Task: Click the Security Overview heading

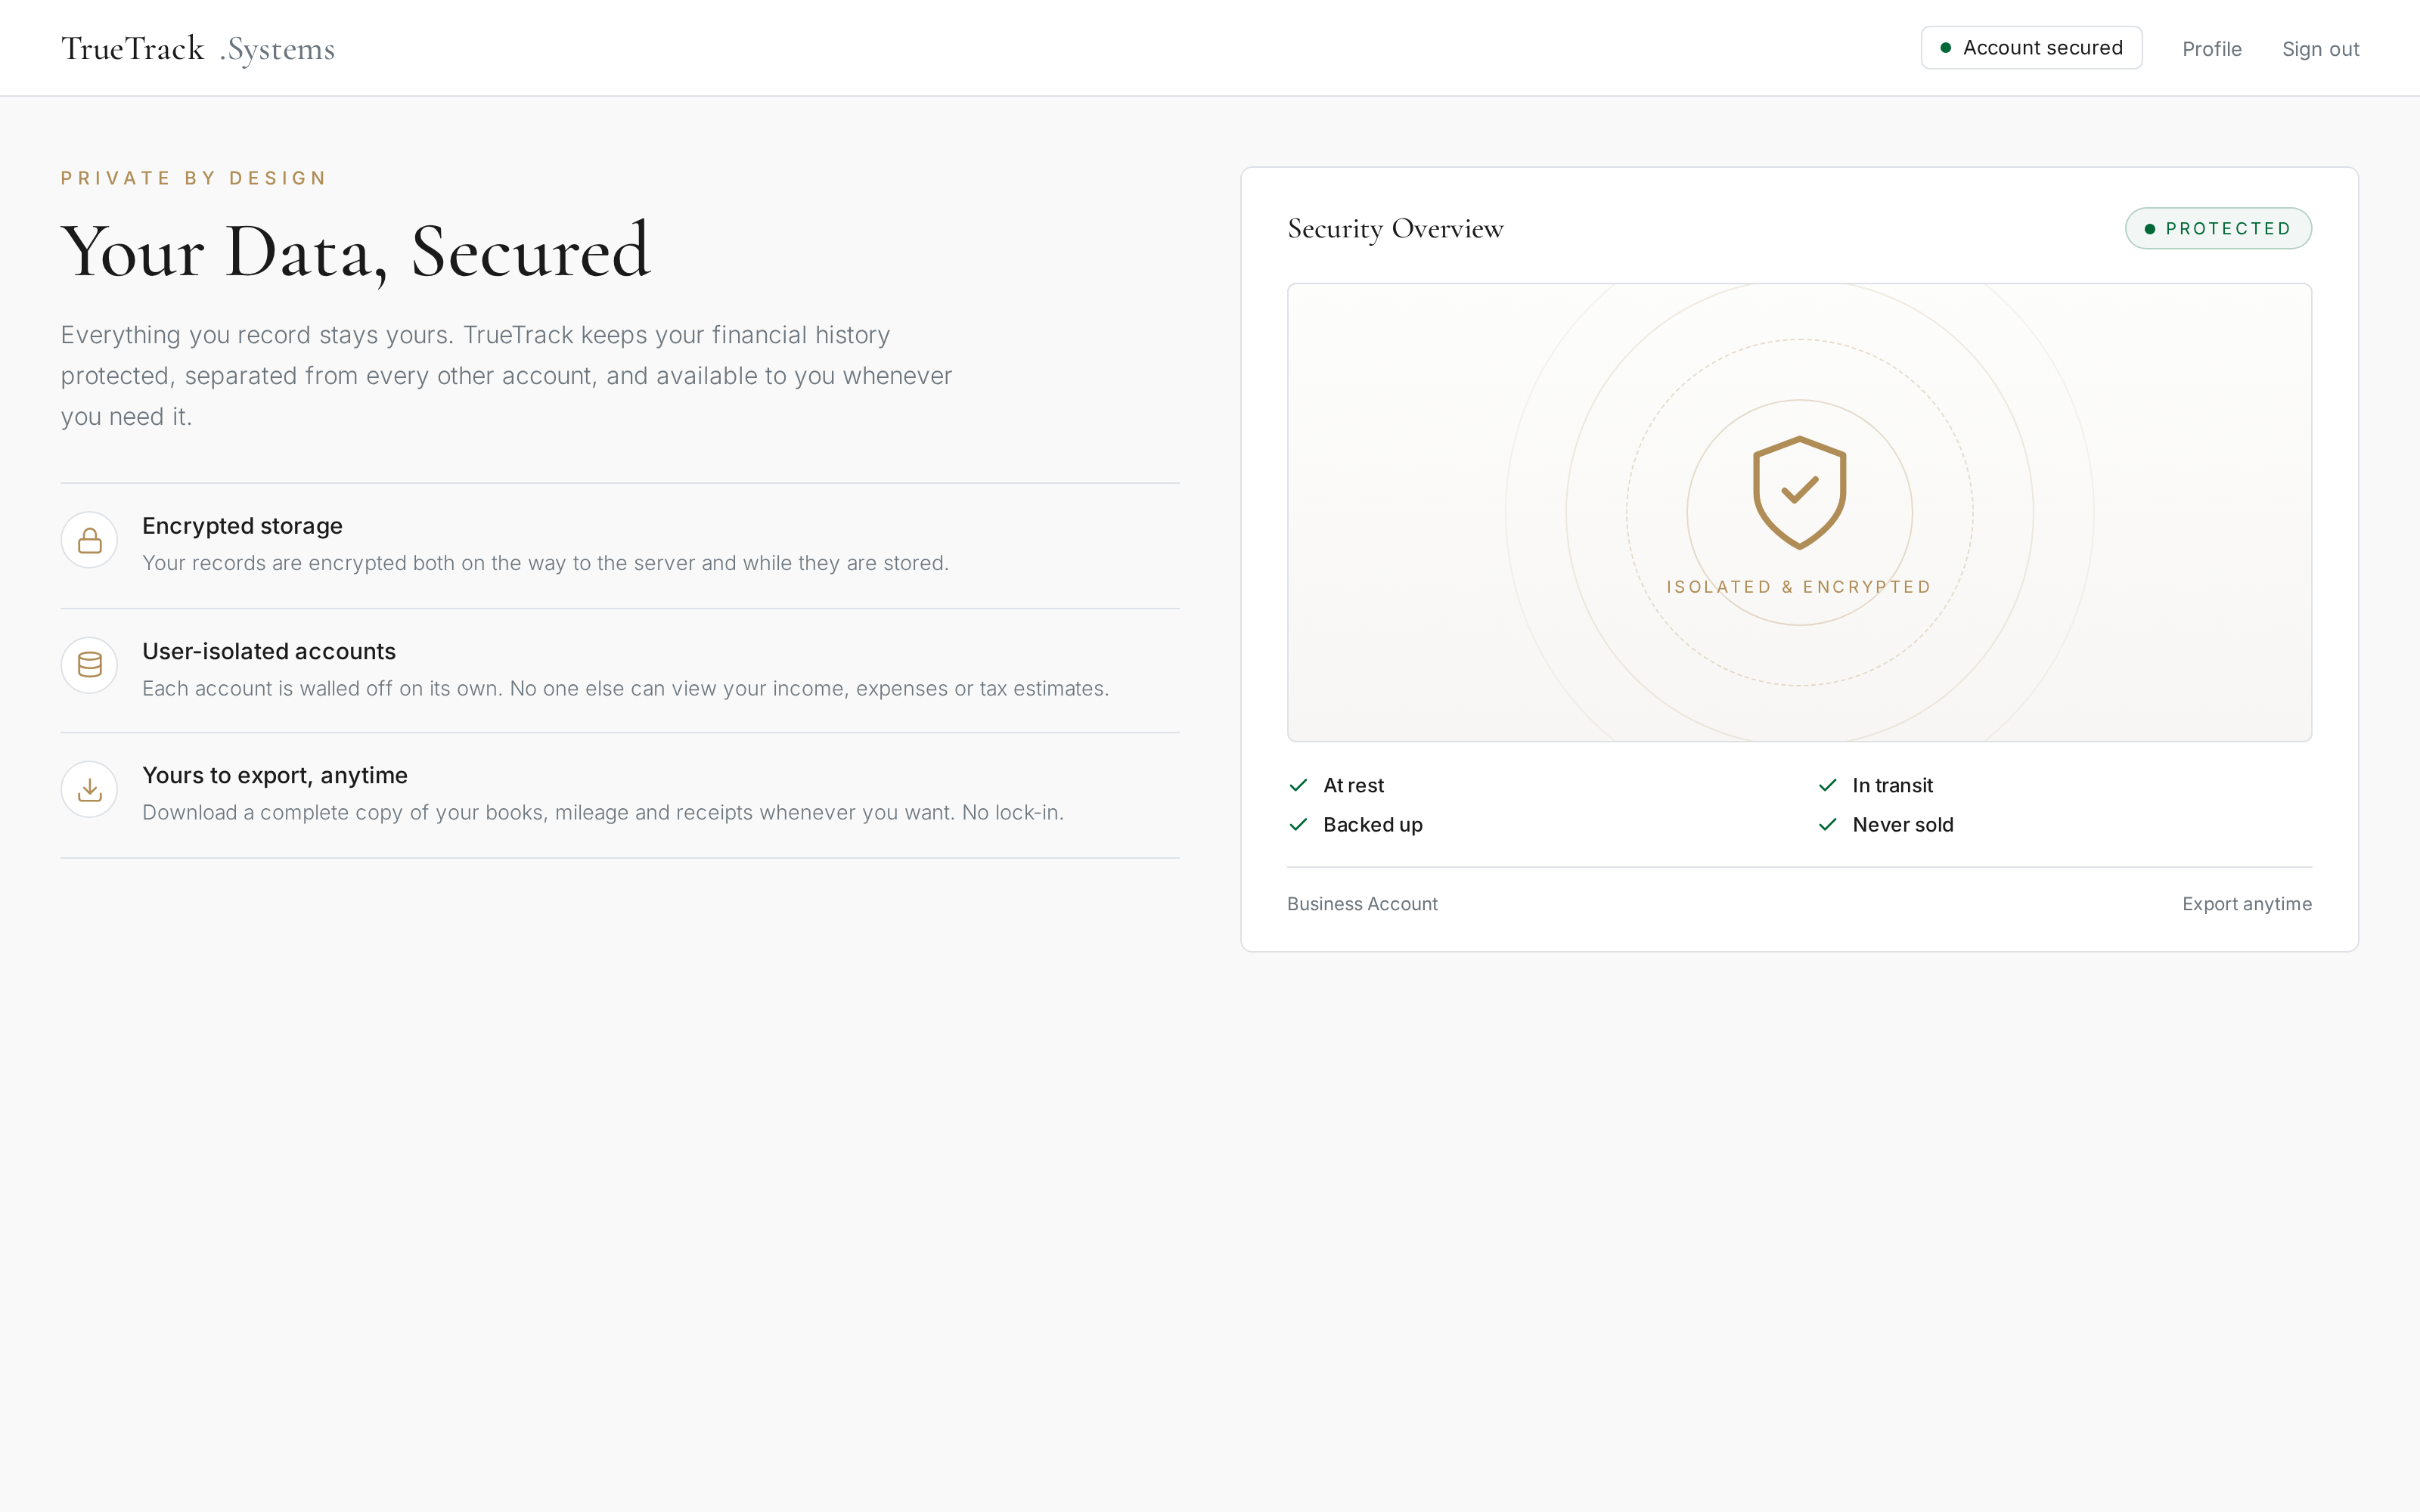Action: (1395, 229)
